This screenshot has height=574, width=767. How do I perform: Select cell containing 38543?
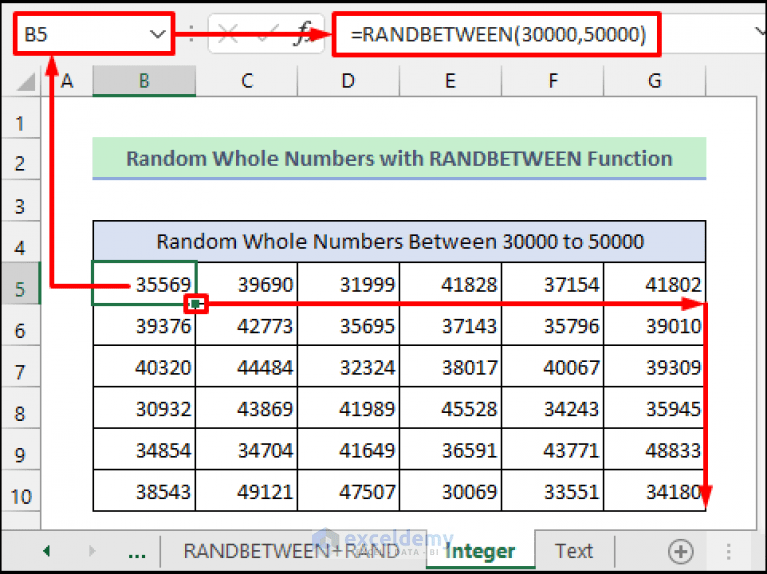pyautogui.click(x=144, y=491)
